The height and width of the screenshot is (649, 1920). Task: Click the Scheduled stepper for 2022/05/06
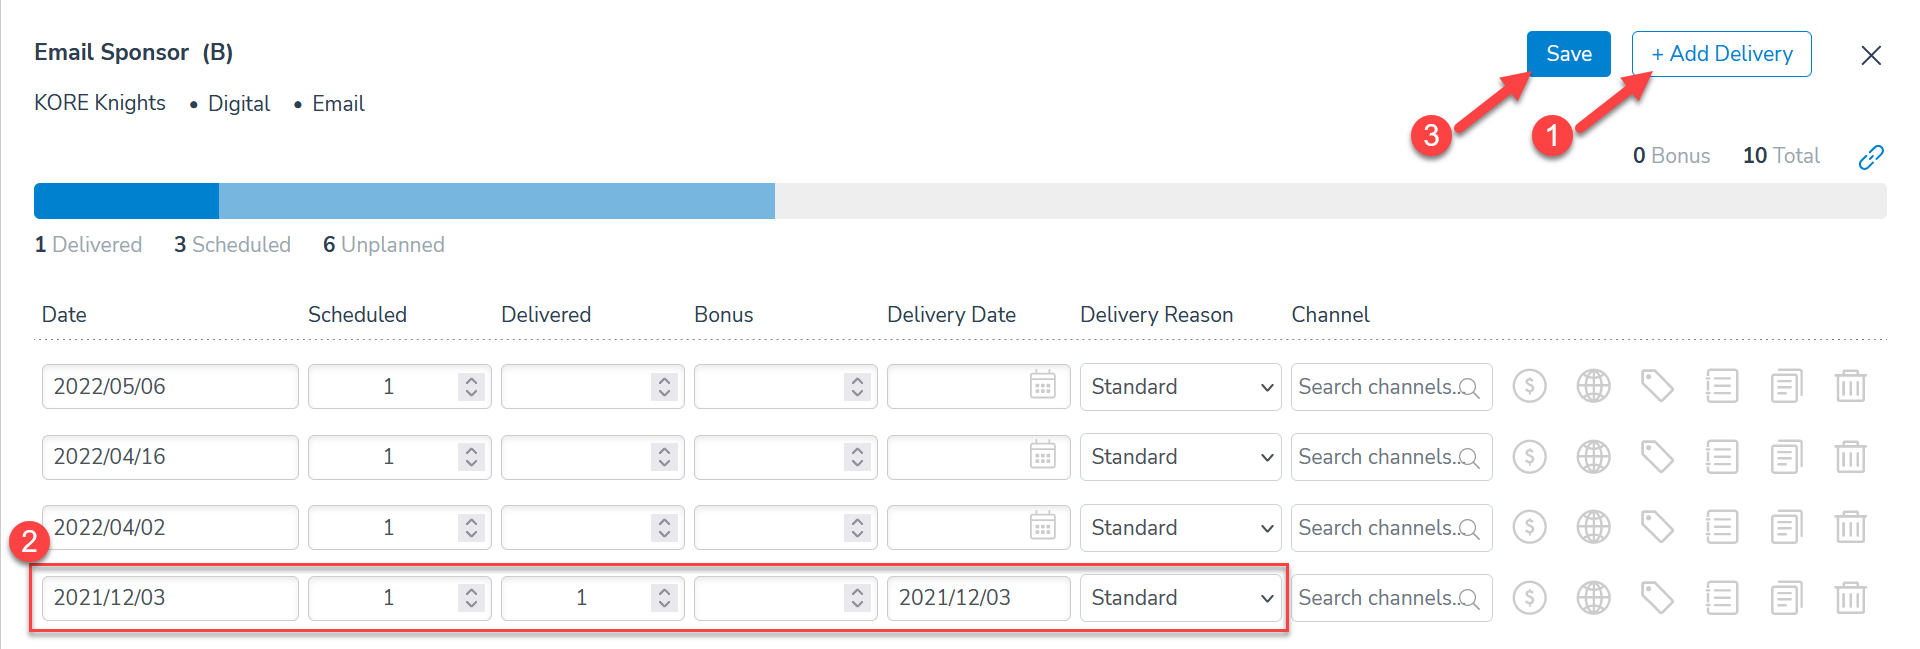point(471,387)
